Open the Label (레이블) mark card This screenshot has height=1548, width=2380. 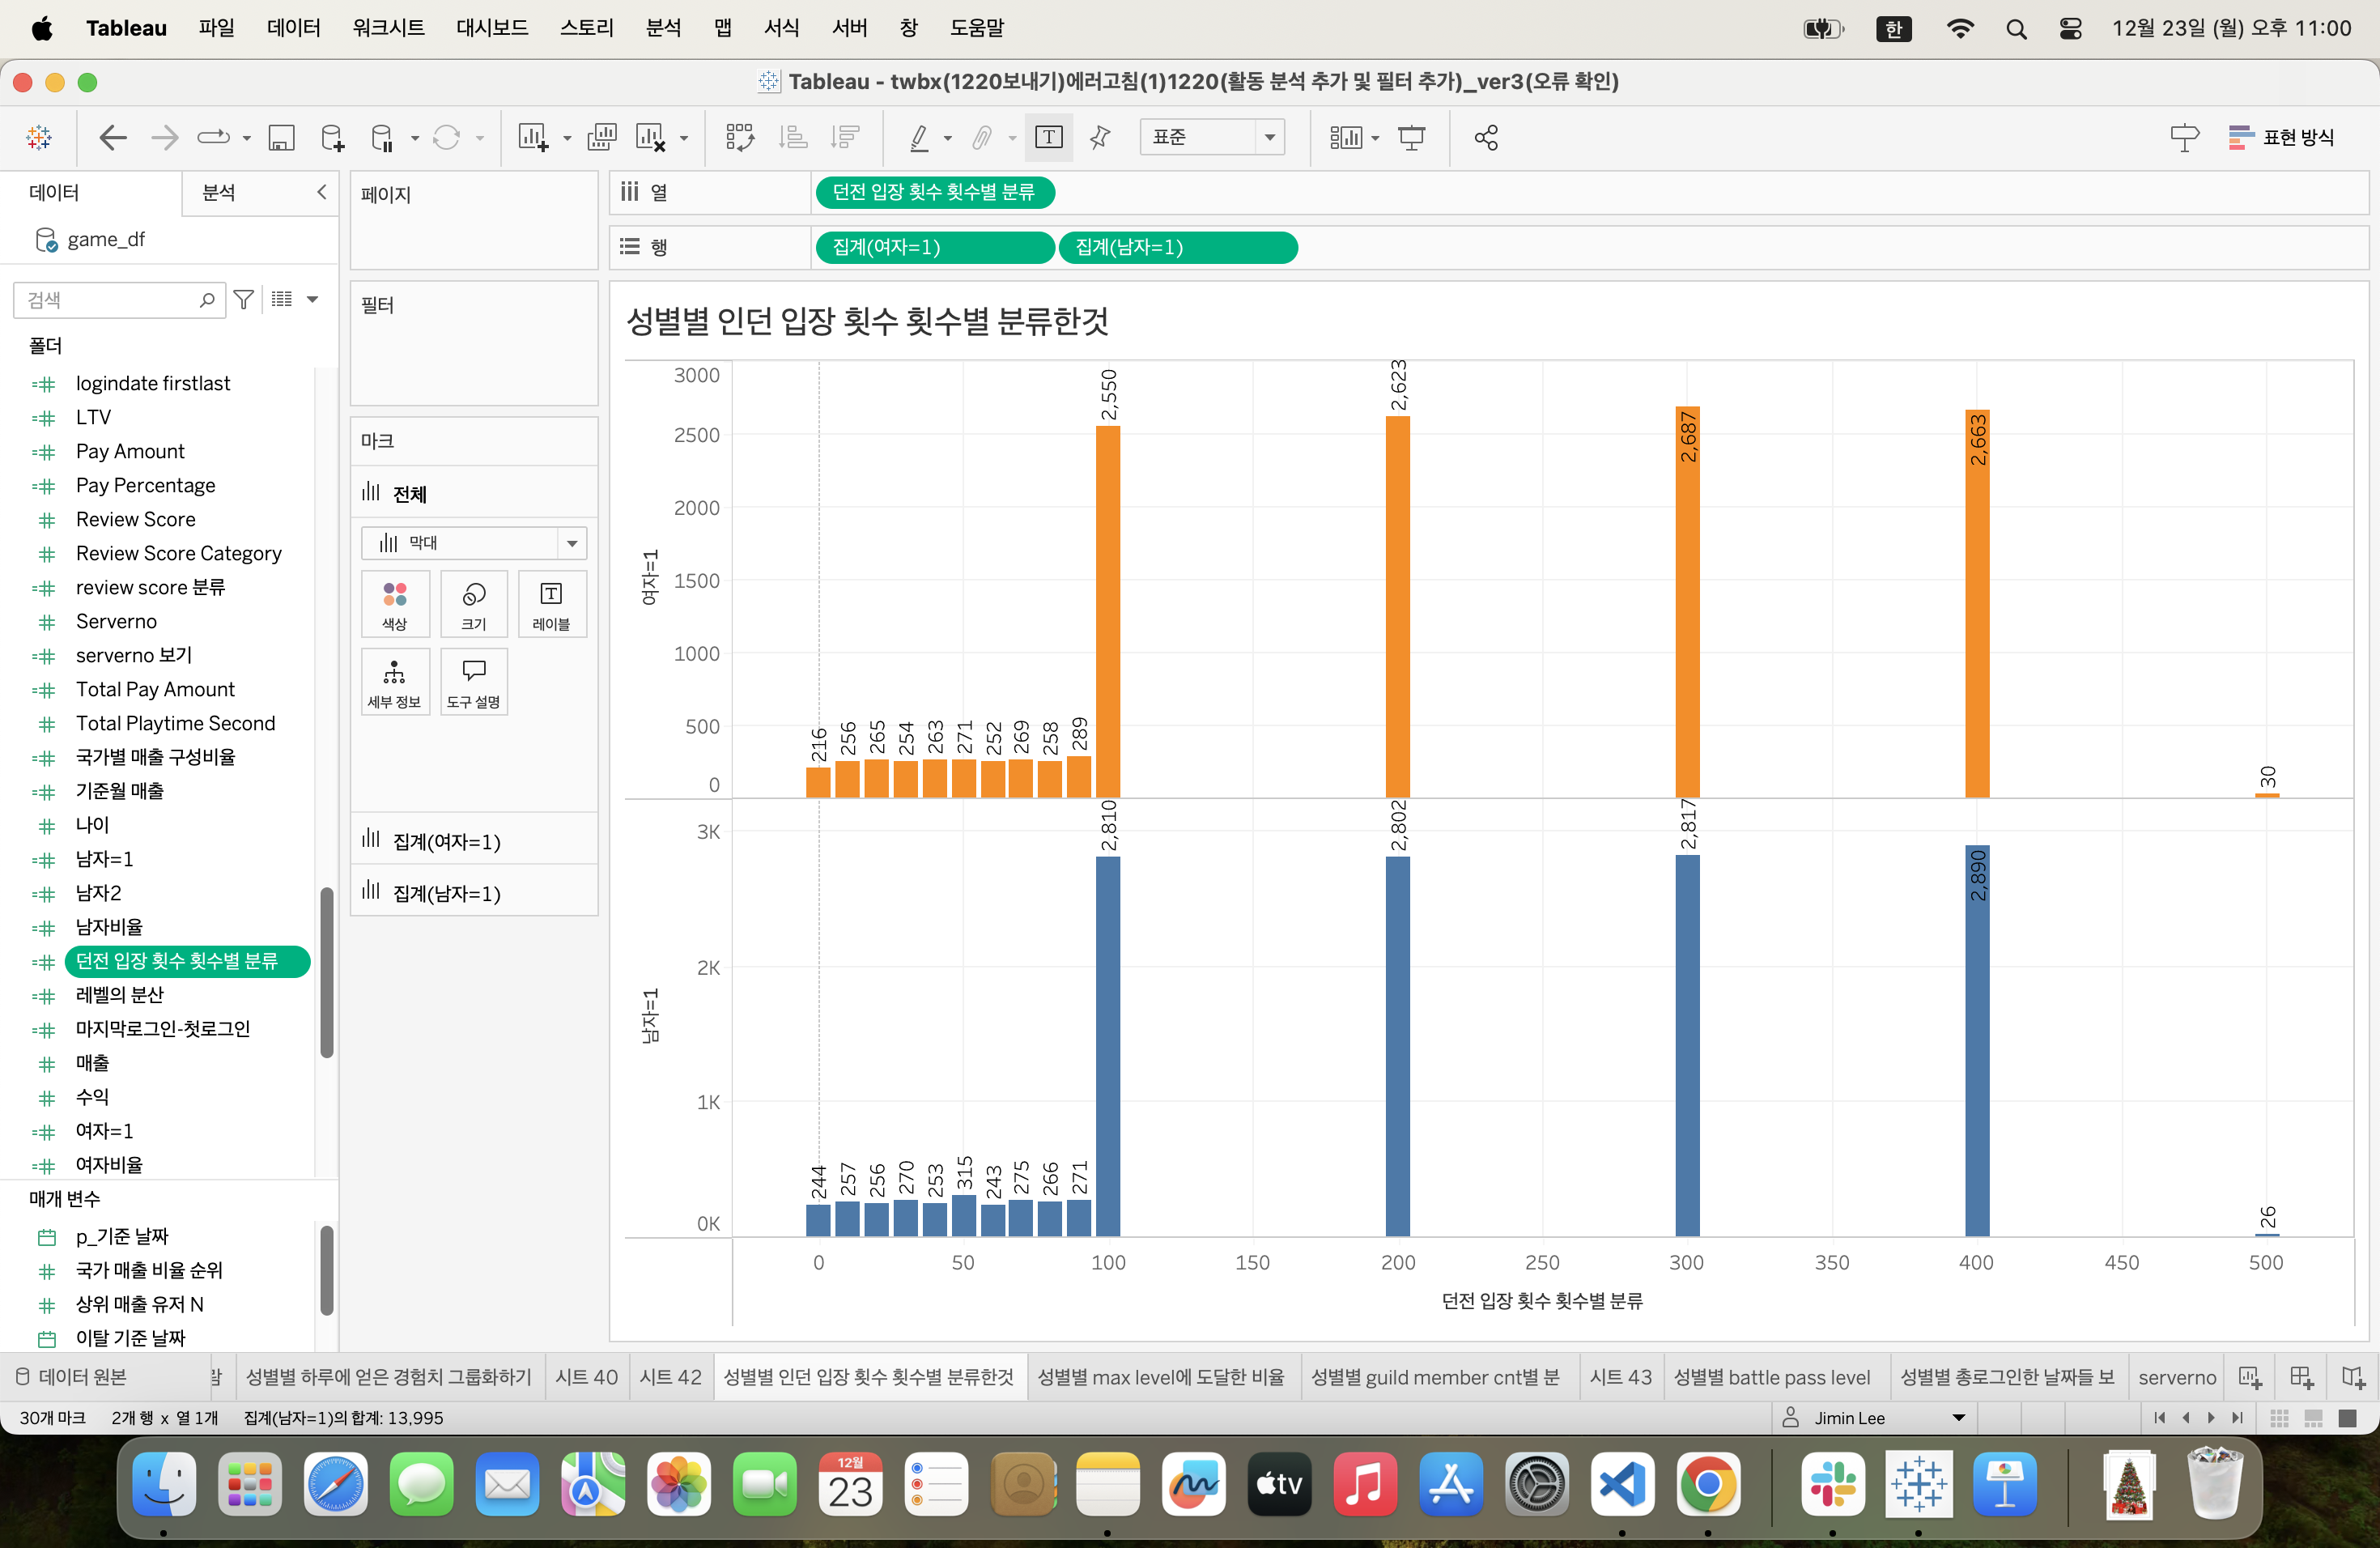click(x=551, y=604)
